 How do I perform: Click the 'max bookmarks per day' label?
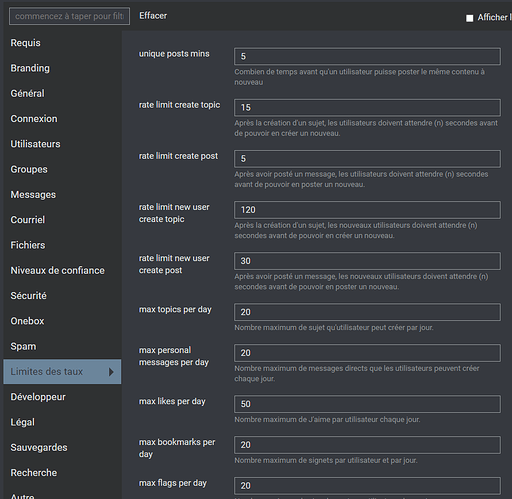click(x=177, y=448)
